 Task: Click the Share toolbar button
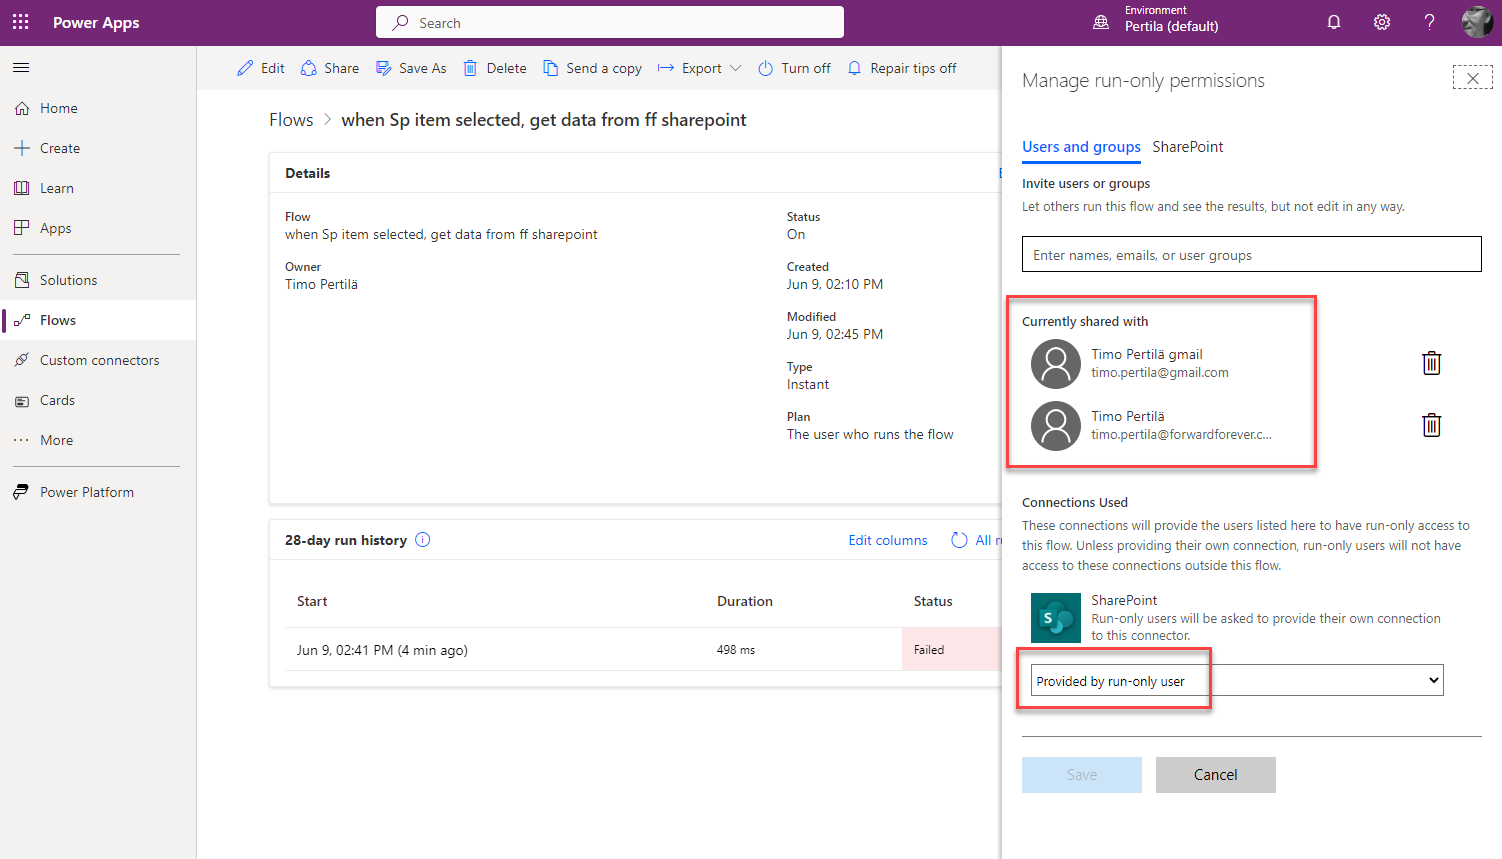point(330,68)
